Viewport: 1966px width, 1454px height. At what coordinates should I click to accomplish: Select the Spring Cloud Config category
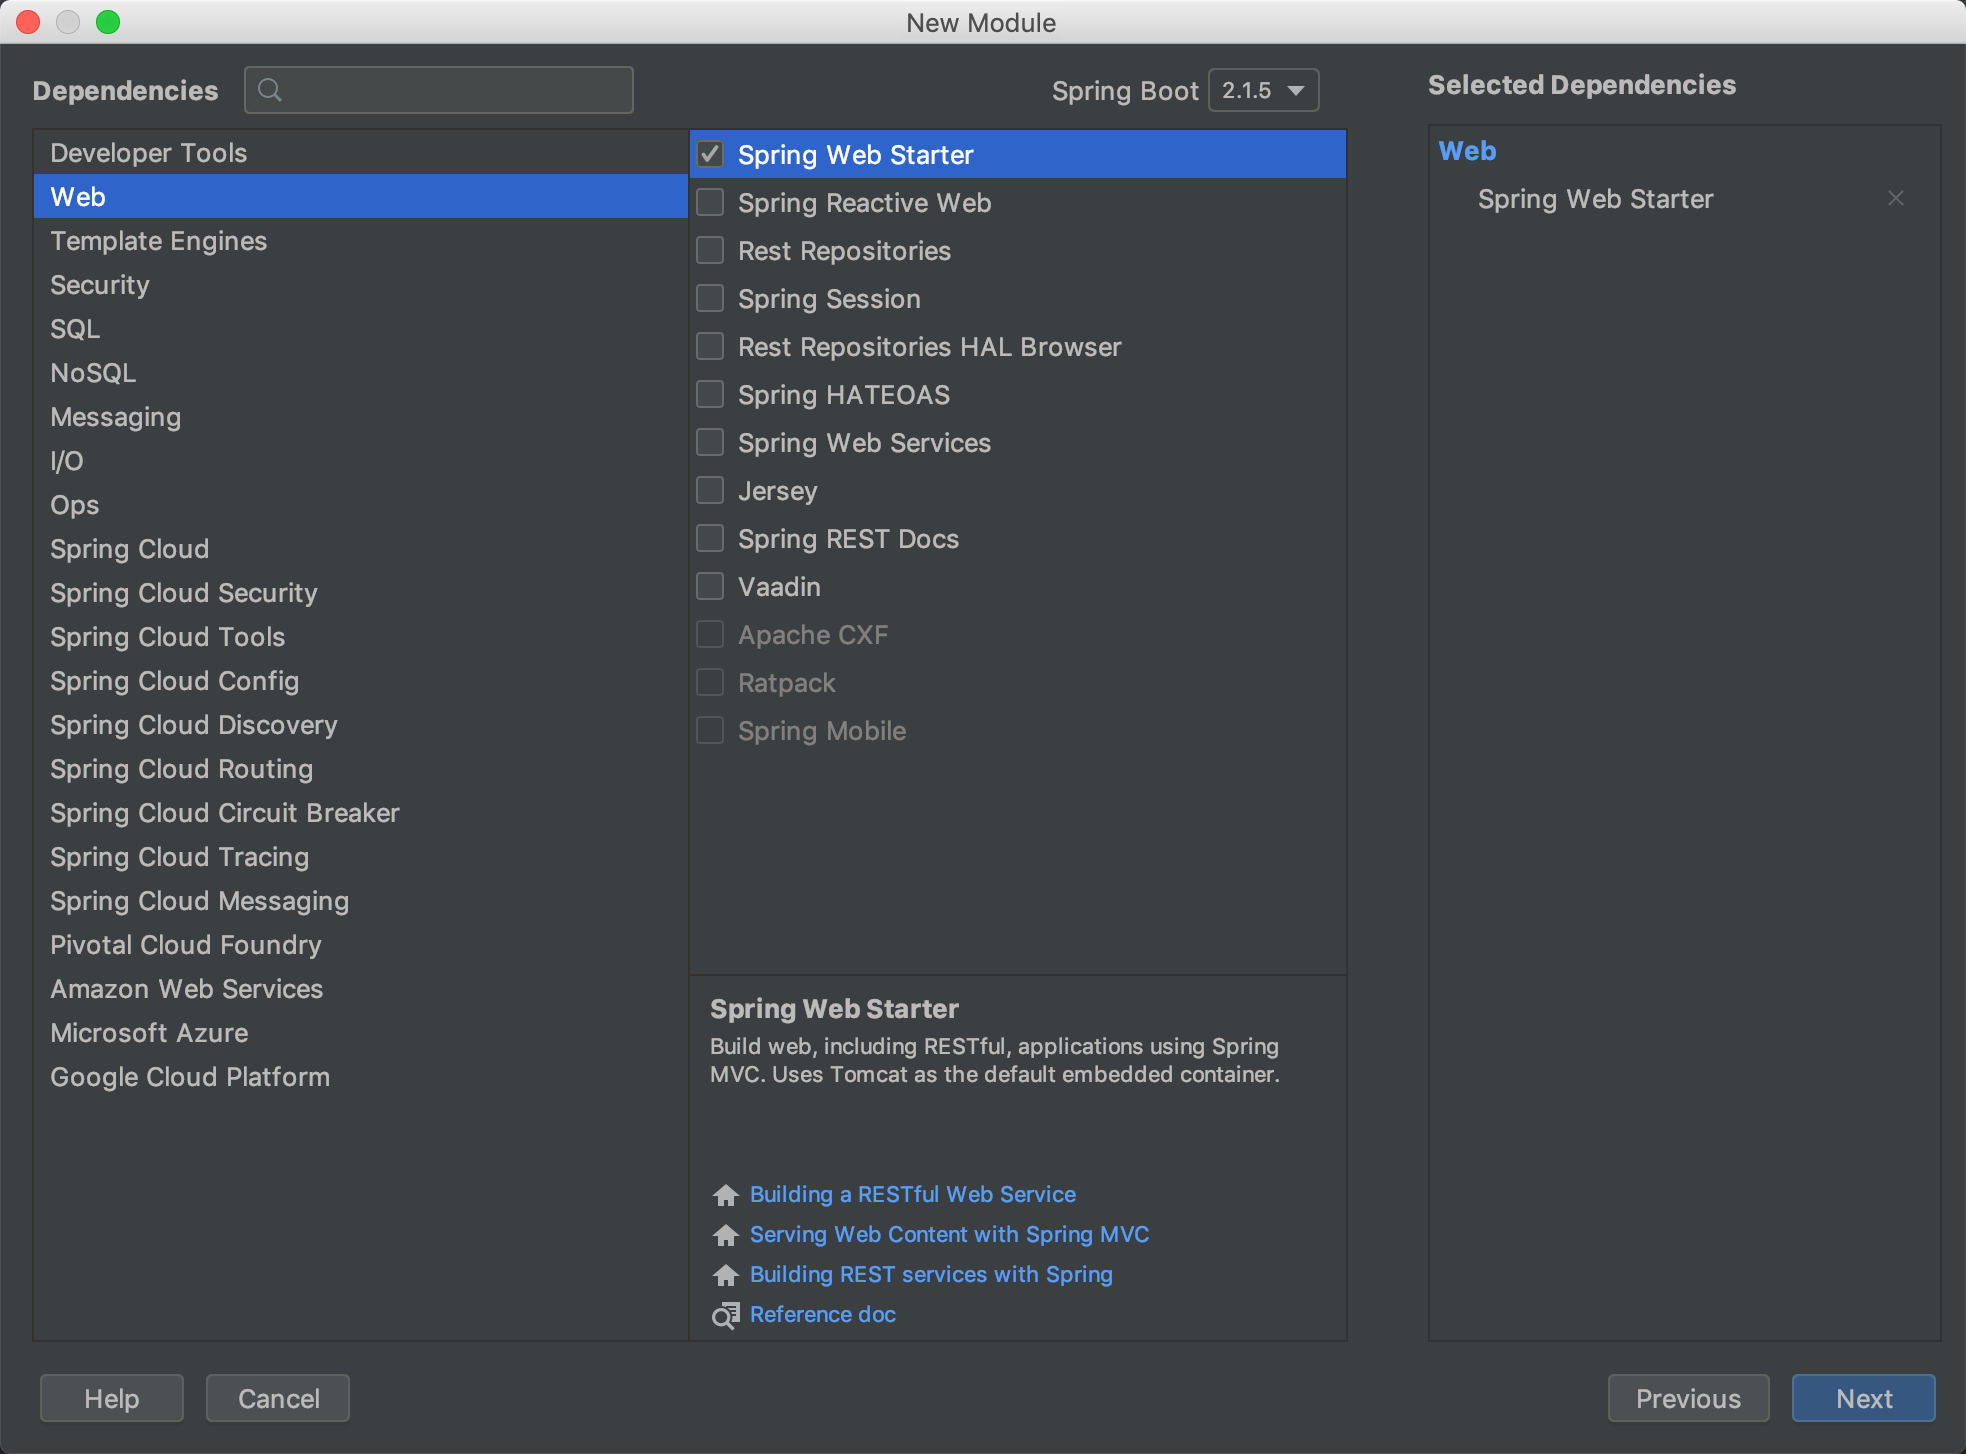[x=175, y=681]
